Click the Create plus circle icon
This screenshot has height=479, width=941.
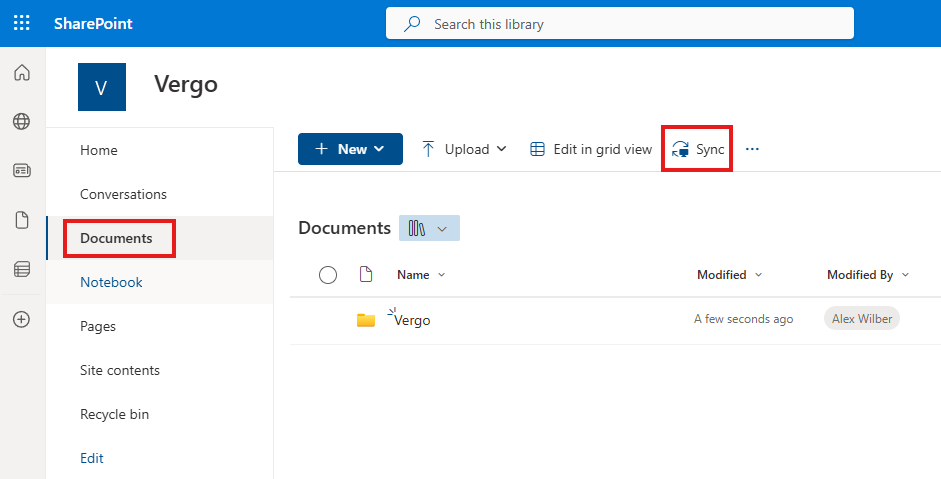coord(22,319)
